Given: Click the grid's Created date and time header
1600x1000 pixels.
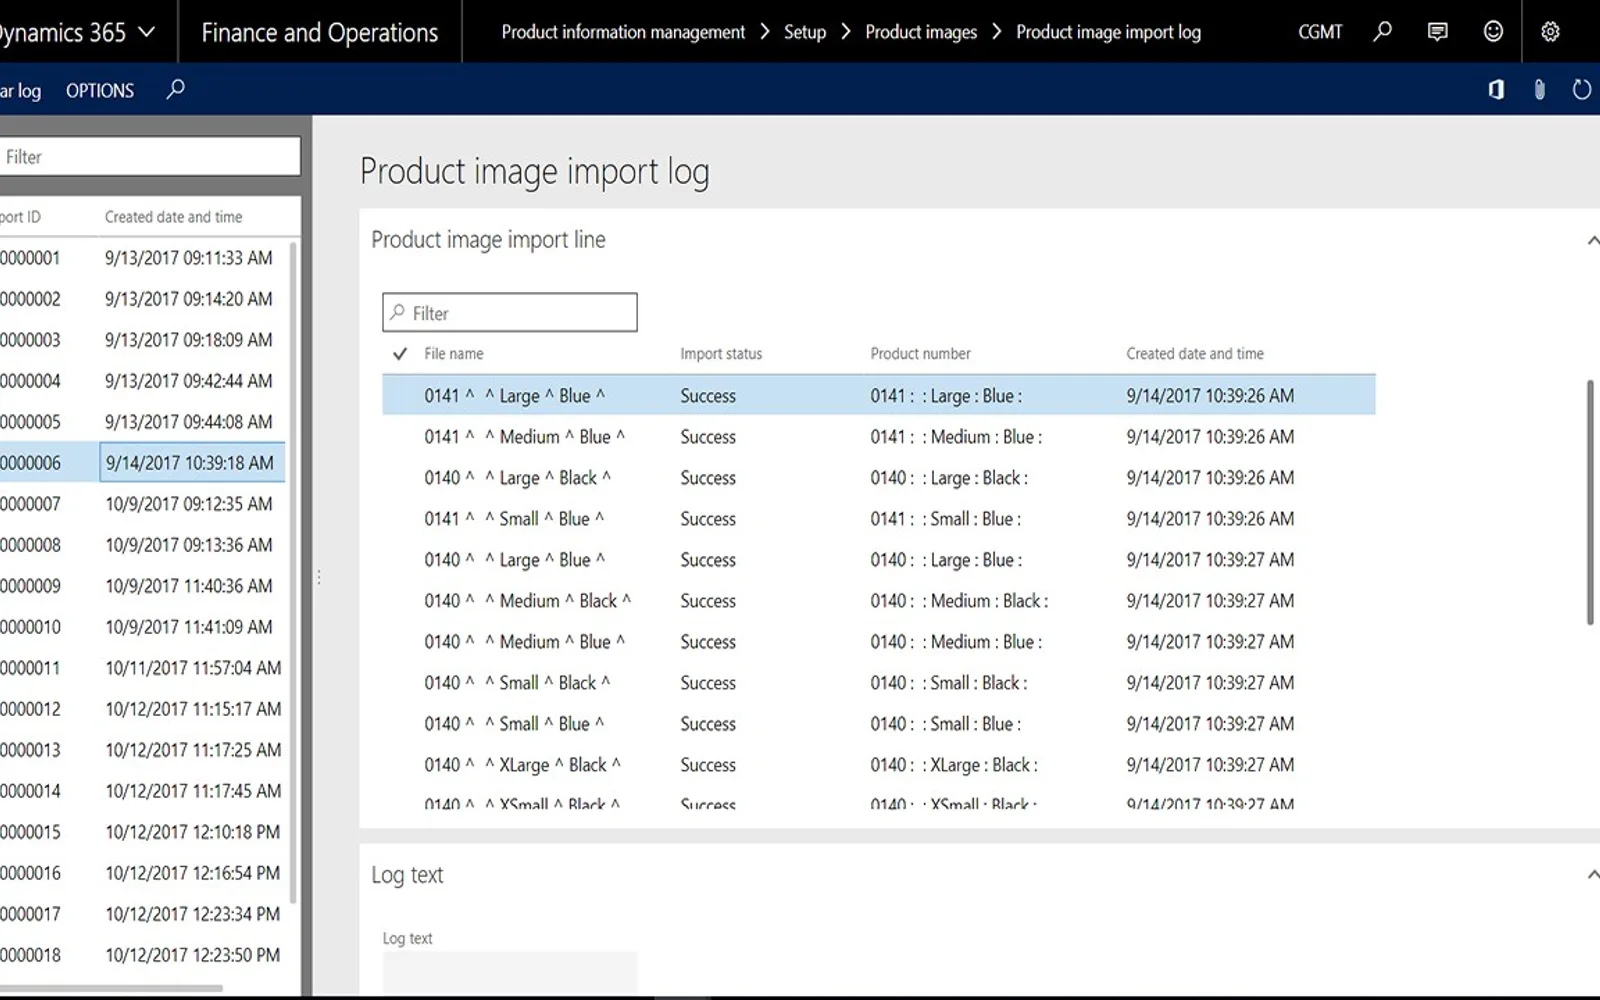Looking at the screenshot, I should (x=1195, y=354).
